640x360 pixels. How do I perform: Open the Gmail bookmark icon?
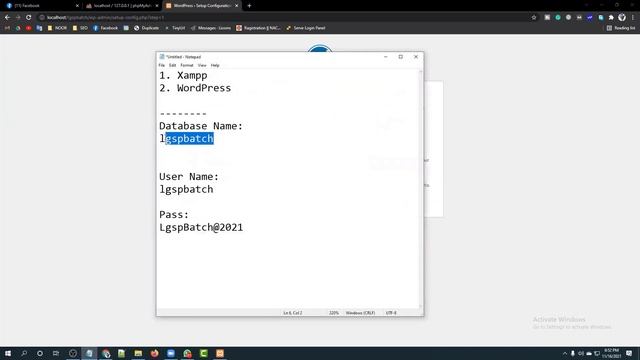coord(7,28)
